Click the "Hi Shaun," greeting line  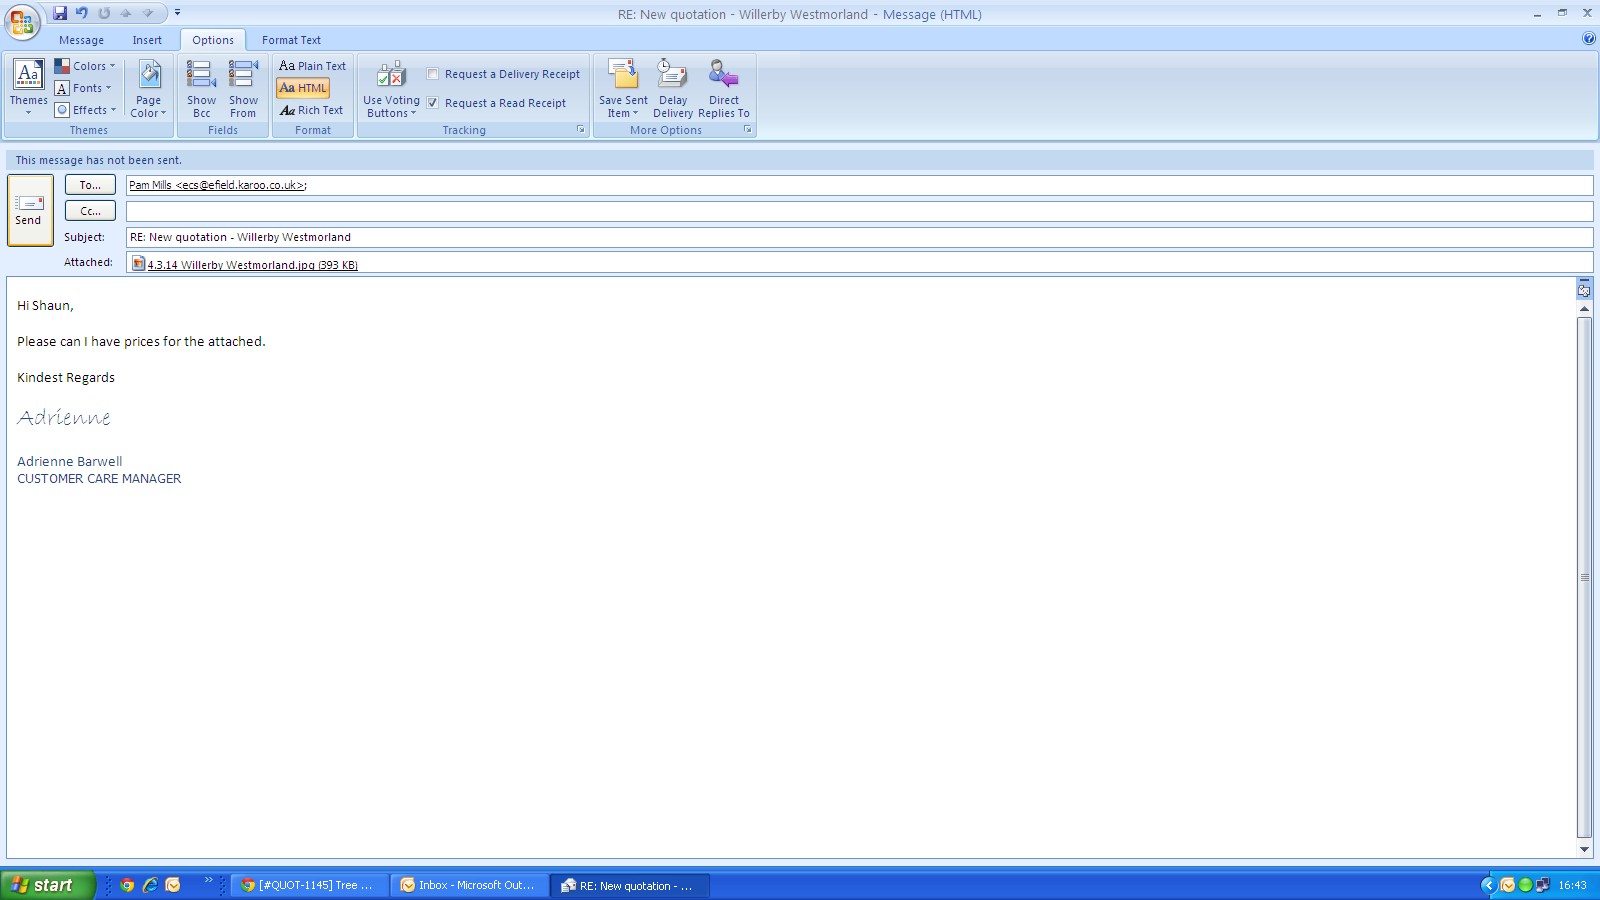(45, 305)
